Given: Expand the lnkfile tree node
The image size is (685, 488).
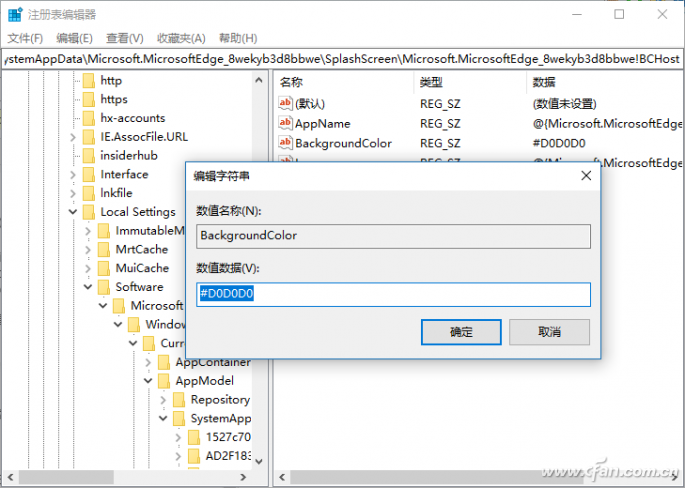Looking at the screenshot, I should click(x=73, y=194).
